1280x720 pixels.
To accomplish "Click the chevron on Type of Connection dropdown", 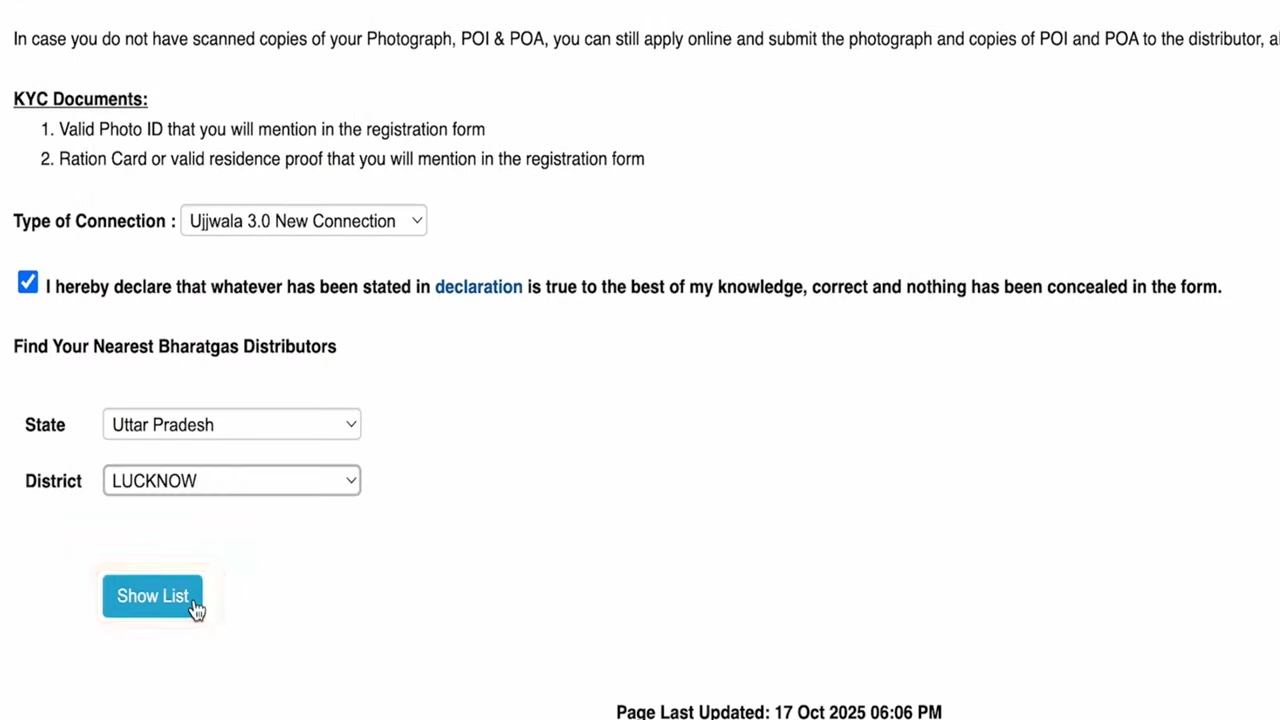I will (417, 221).
